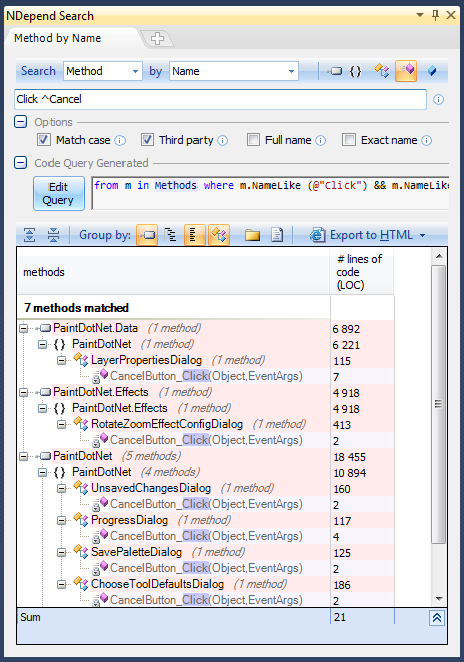The width and height of the screenshot is (464, 662).
Task: Click the Edit Query button
Action: (x=59, y=193)
